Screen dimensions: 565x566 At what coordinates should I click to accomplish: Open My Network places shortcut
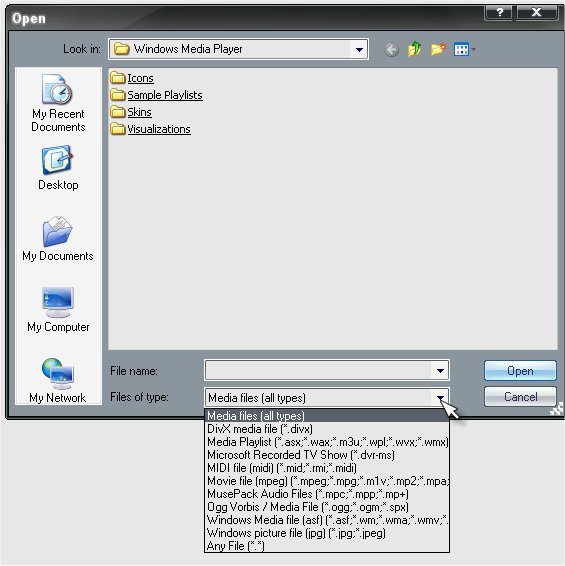58,380
